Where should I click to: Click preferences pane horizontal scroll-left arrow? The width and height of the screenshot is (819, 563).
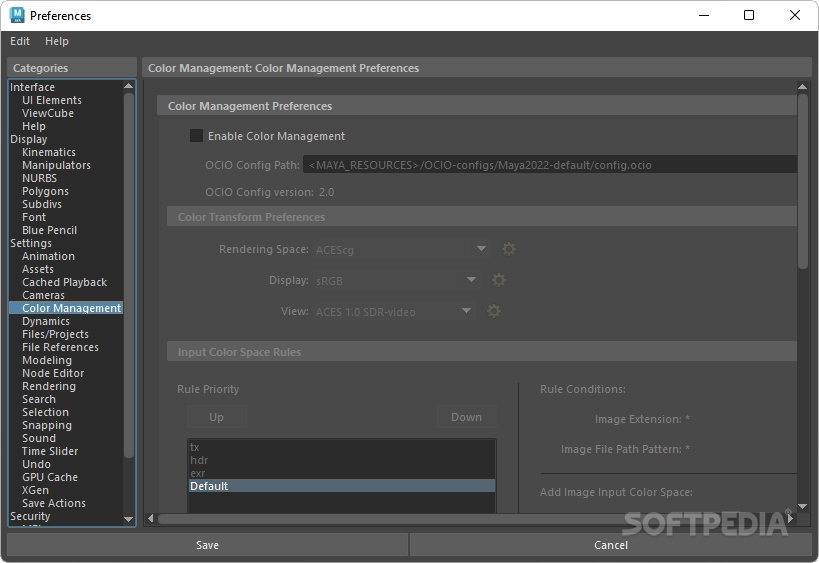pyautogui.click(x=151, y=518)
